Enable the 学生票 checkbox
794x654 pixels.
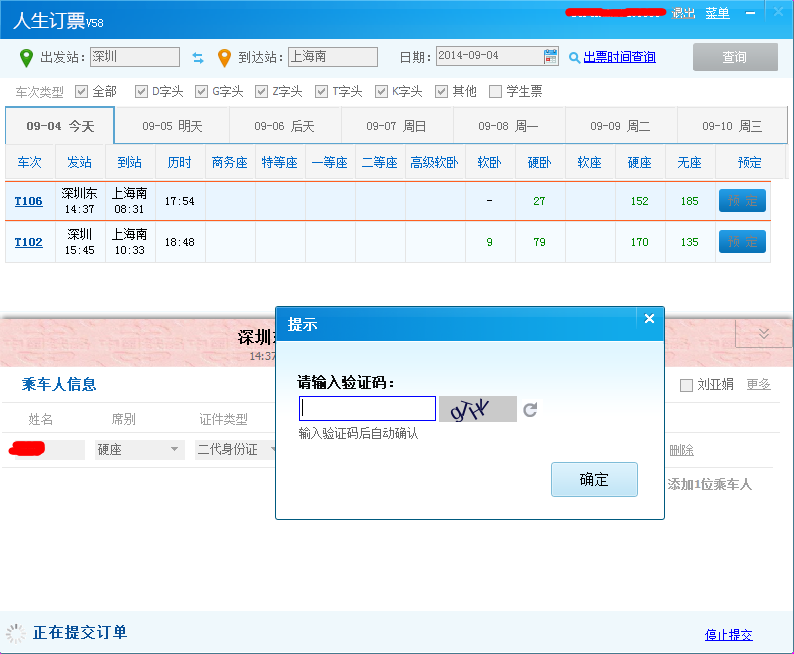click(x=496, y=92)
